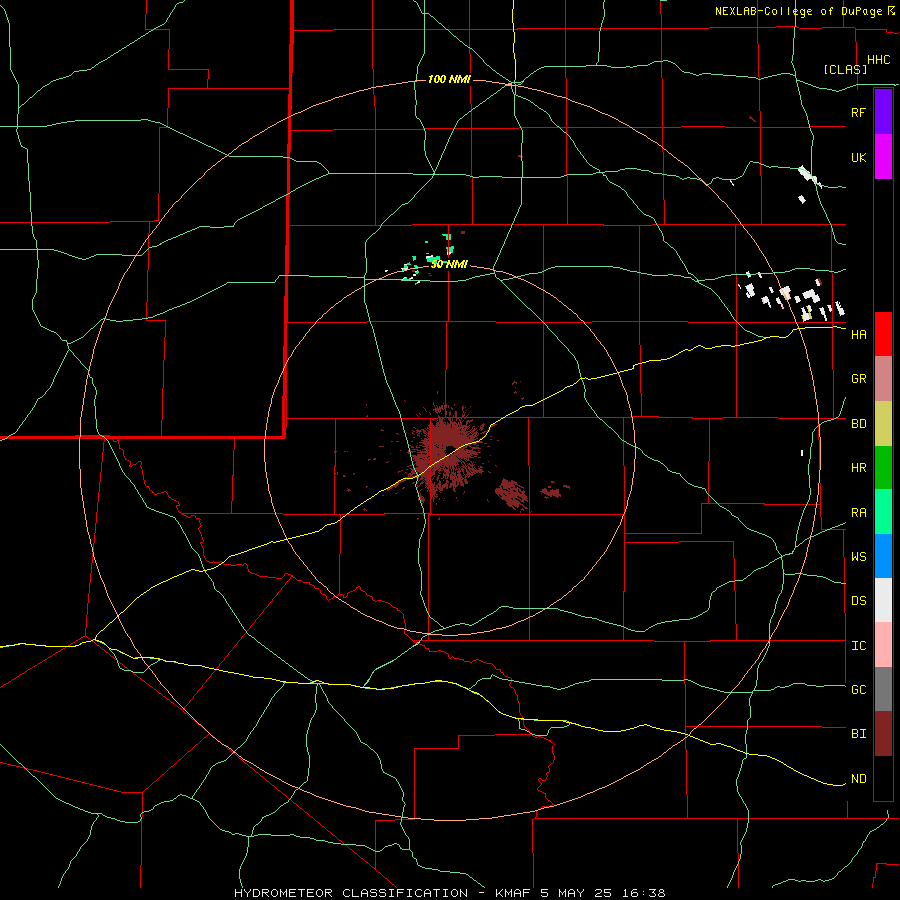Click the BD yellow legend swatch

(x=883, y=423)
